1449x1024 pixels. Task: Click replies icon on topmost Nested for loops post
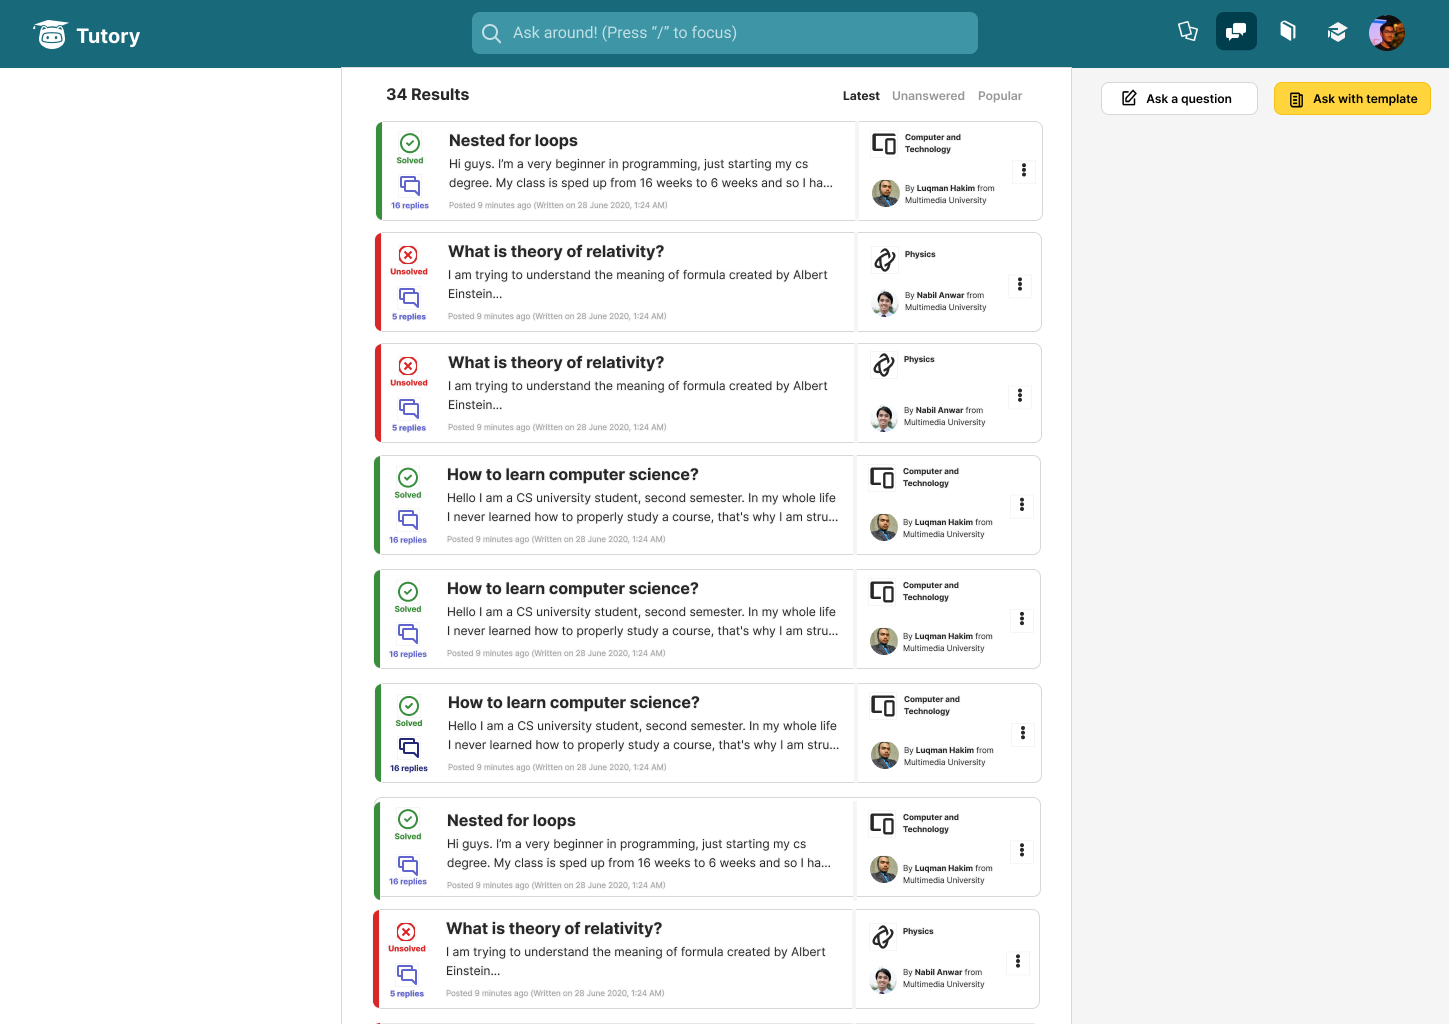[410, 185]
